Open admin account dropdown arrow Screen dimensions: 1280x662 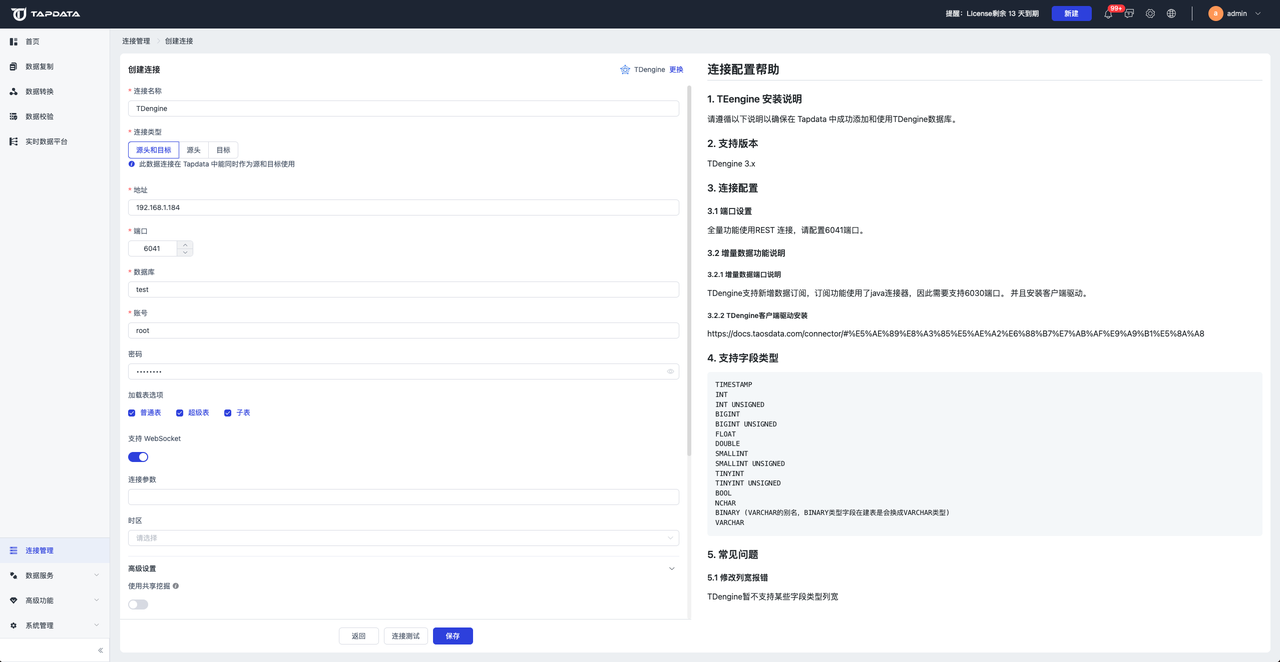tap(1258, 14)
